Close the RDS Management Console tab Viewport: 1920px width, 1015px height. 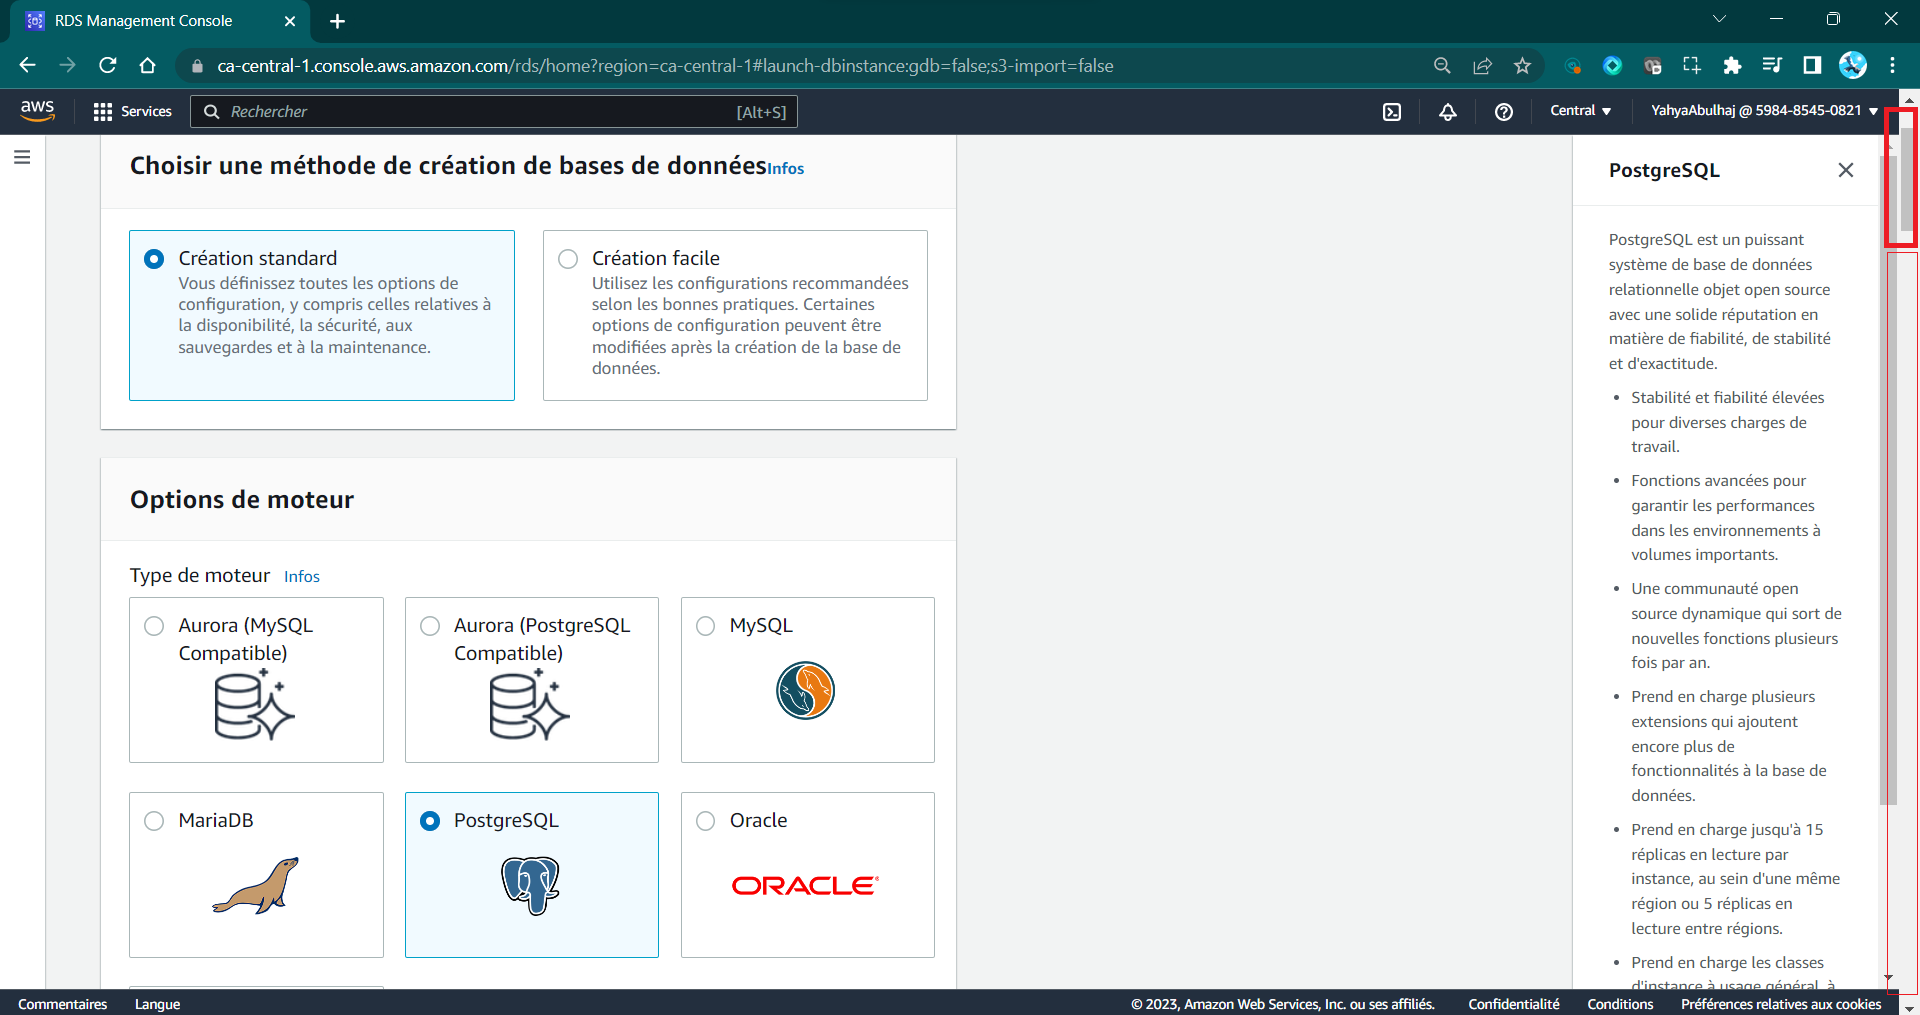290,21
